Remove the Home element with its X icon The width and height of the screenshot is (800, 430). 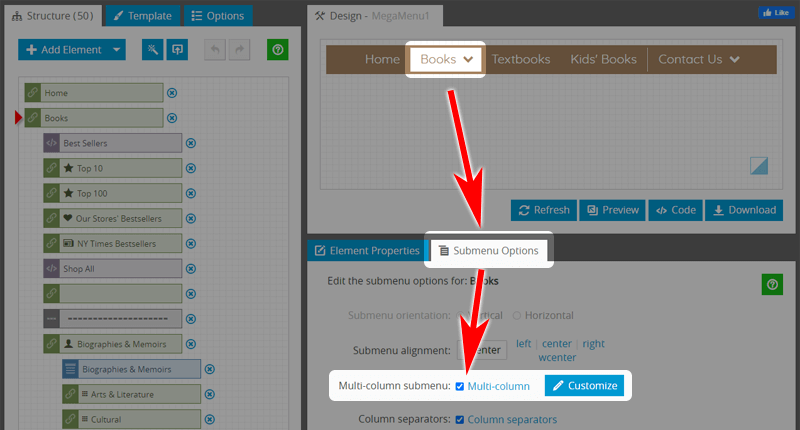172,93
